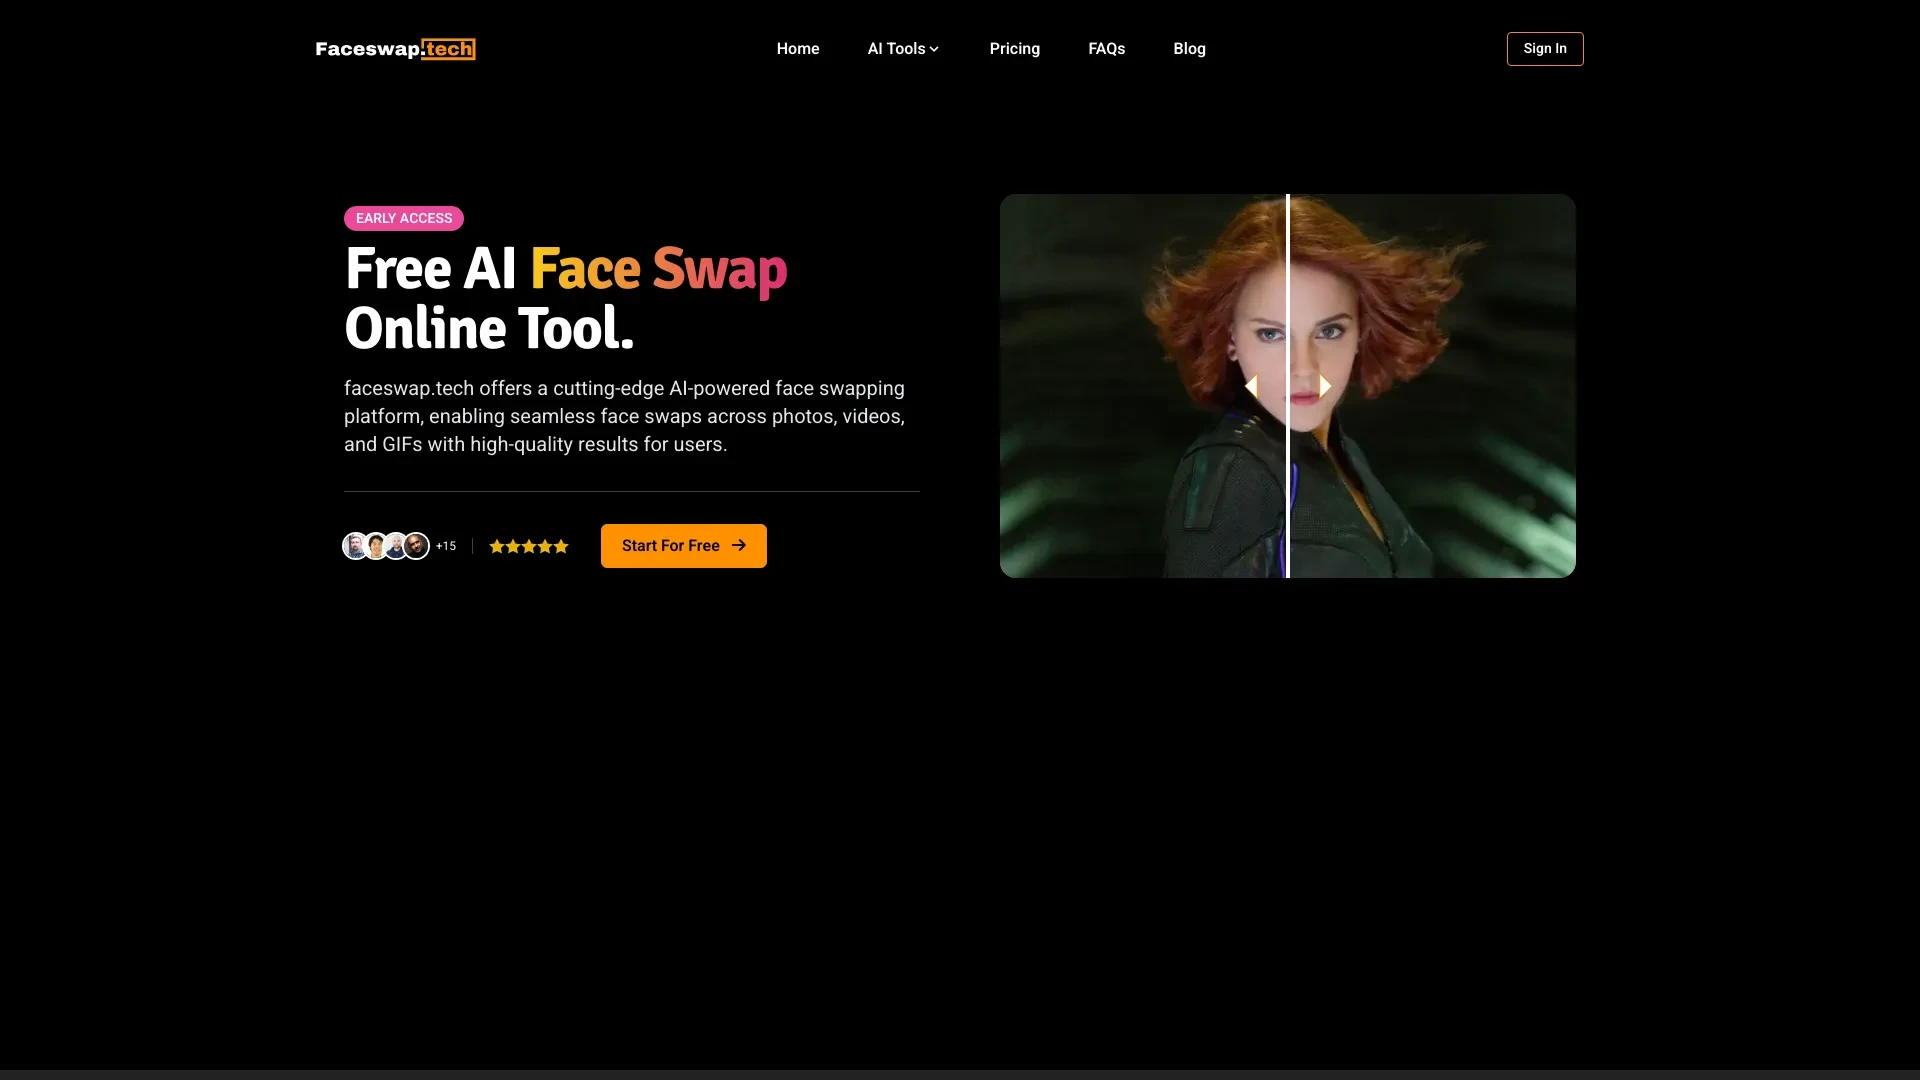Screen dimensions: 1920x1080
Task: Click the Sign In button icon area
Action: click(1544, 49)
